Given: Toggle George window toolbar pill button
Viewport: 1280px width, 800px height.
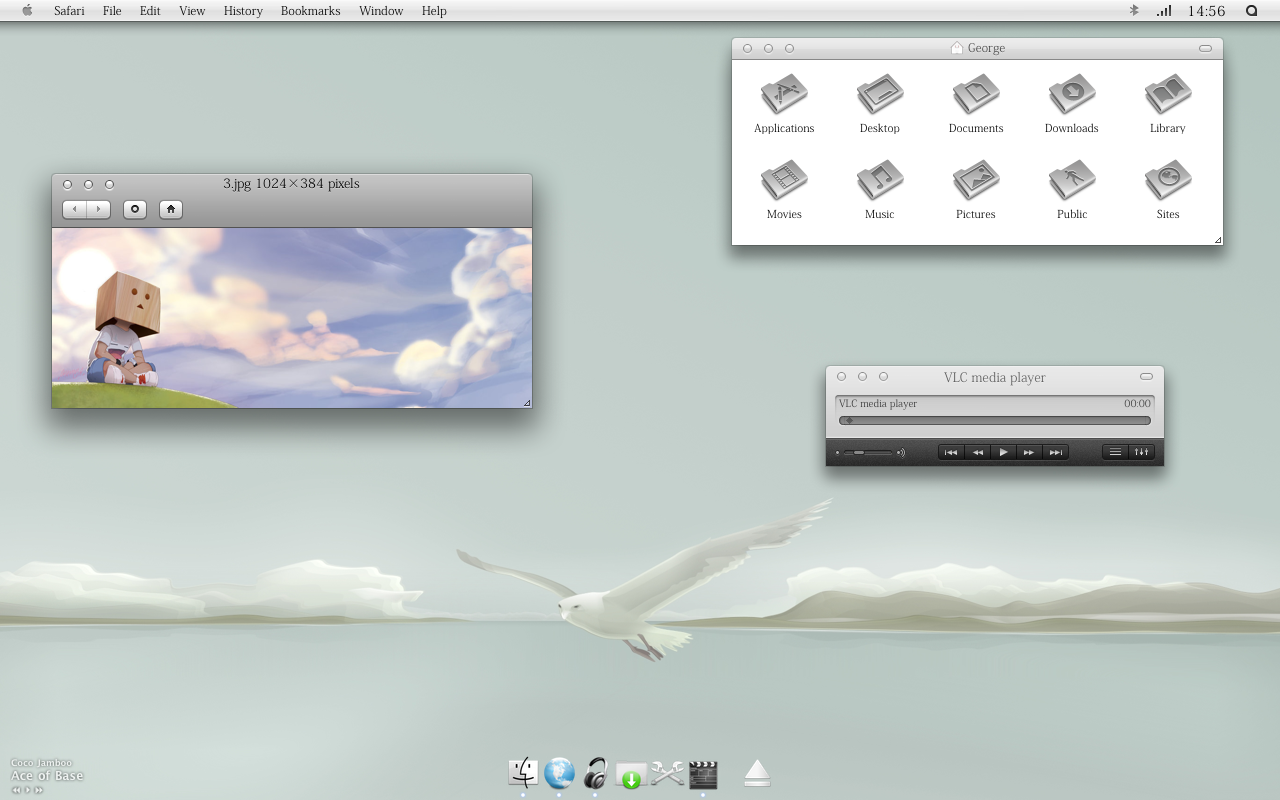Looking at the screenshot, I should (x=1205, y=48).
